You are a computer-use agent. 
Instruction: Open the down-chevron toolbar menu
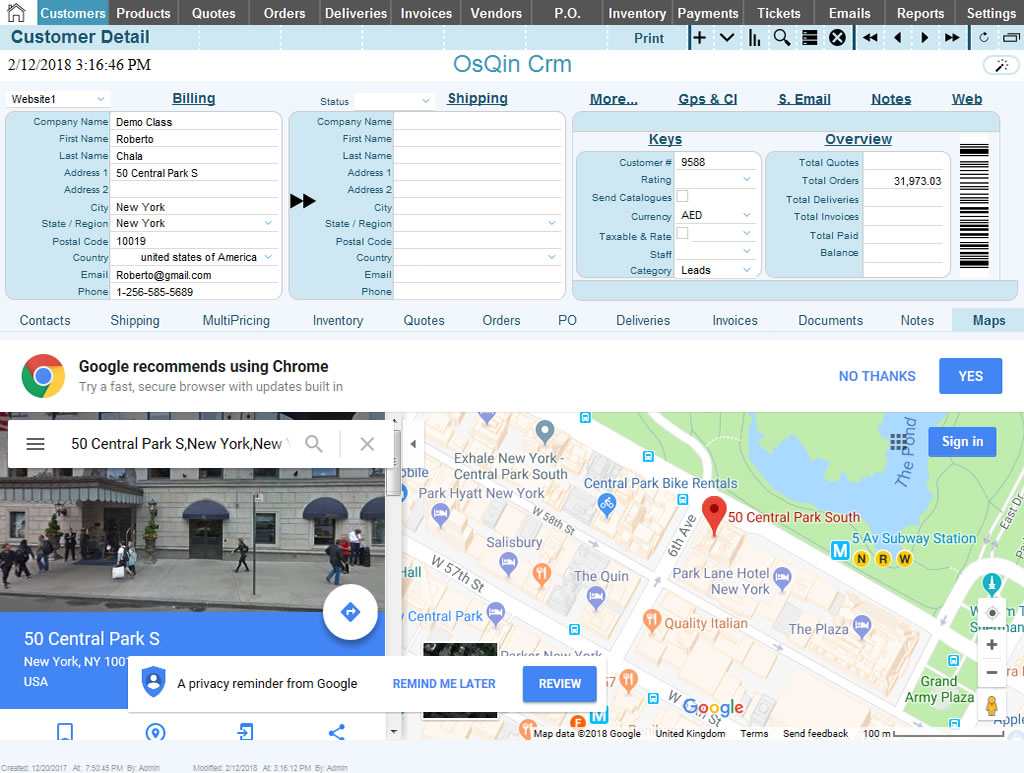point(727,38)
